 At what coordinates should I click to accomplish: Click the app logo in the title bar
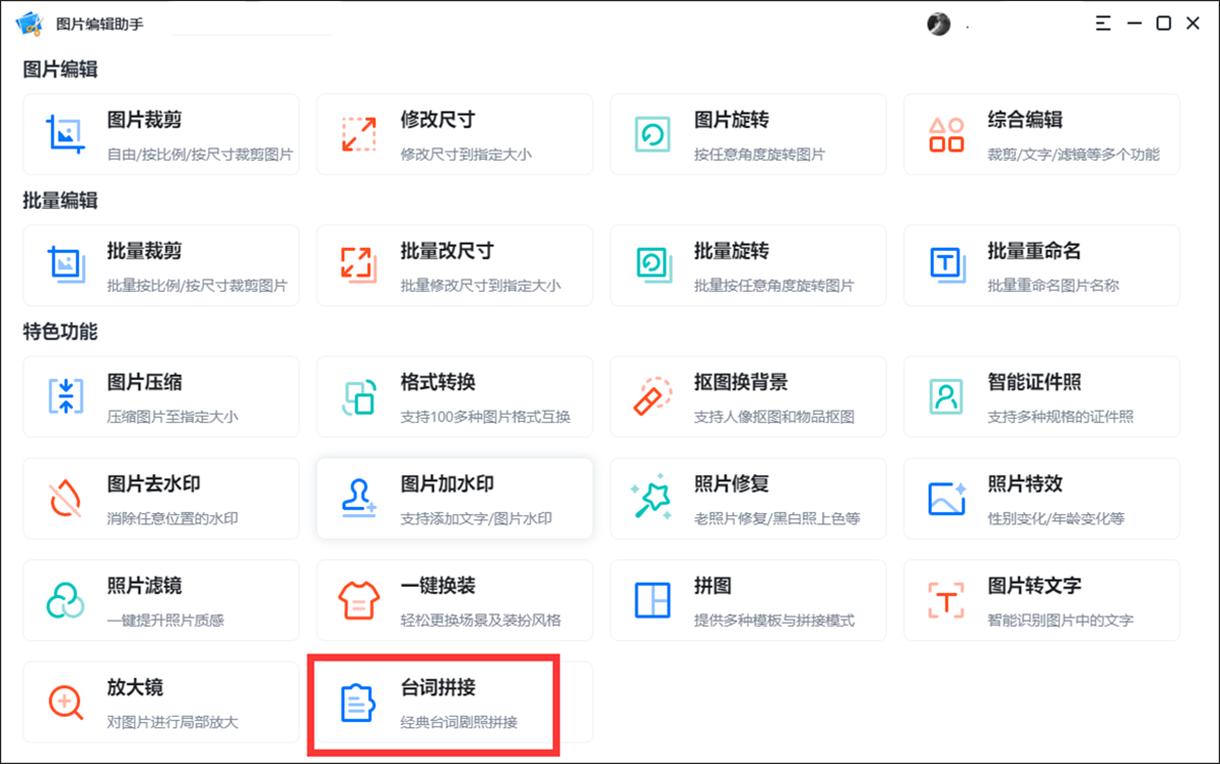click(28, 22)
